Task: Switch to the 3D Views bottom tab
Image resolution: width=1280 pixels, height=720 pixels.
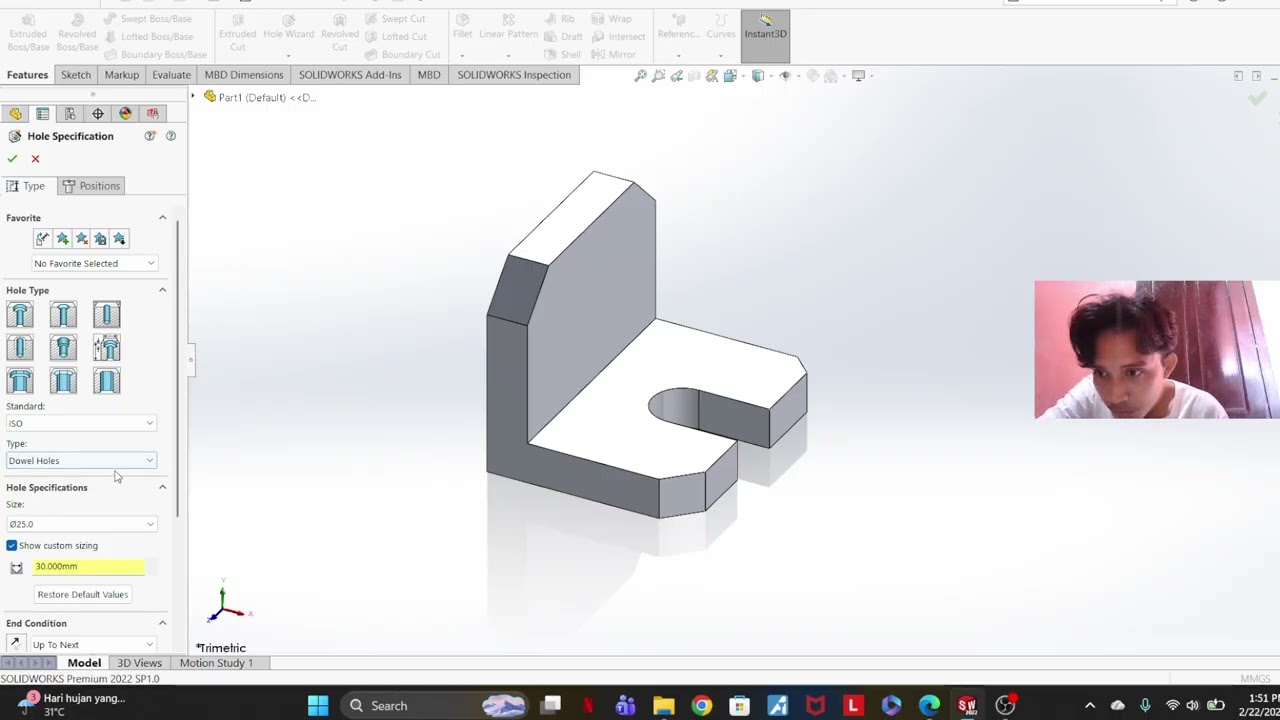Action: (139, 663)
